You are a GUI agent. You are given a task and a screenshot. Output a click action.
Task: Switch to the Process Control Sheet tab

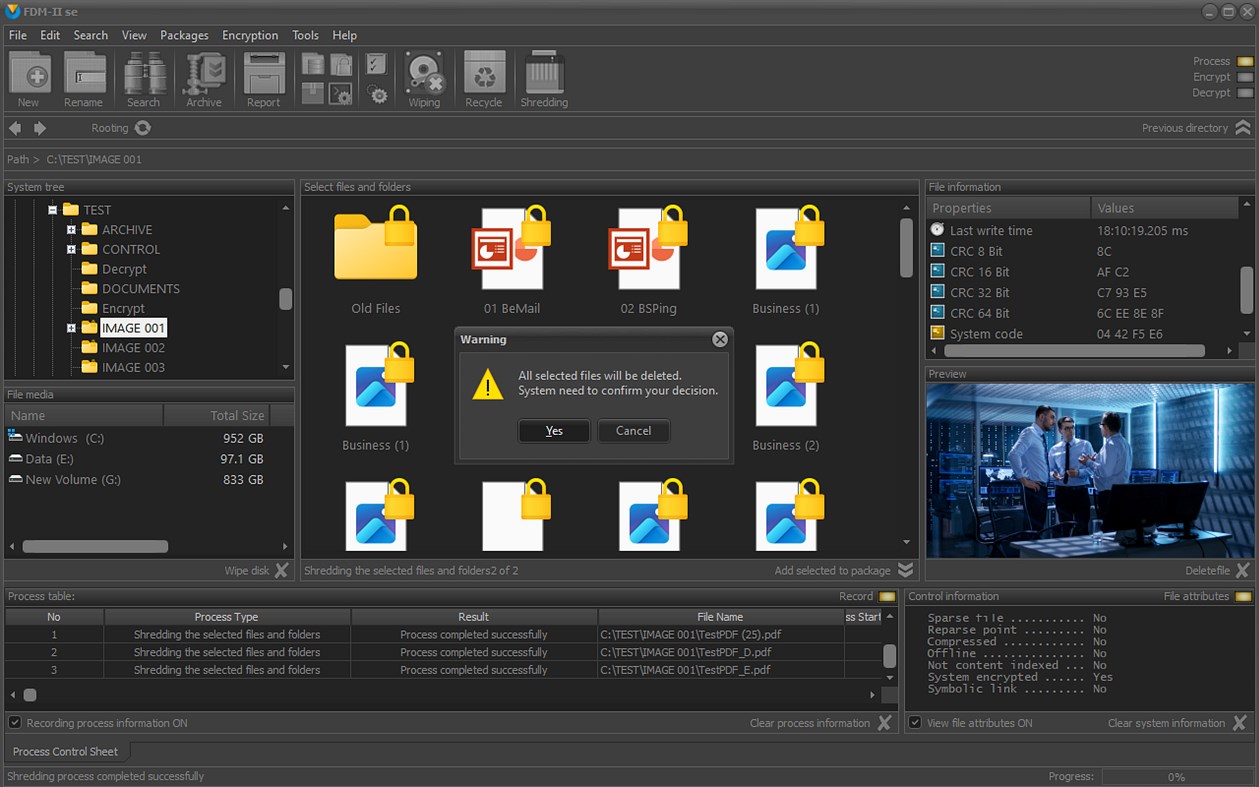[65, 751]
